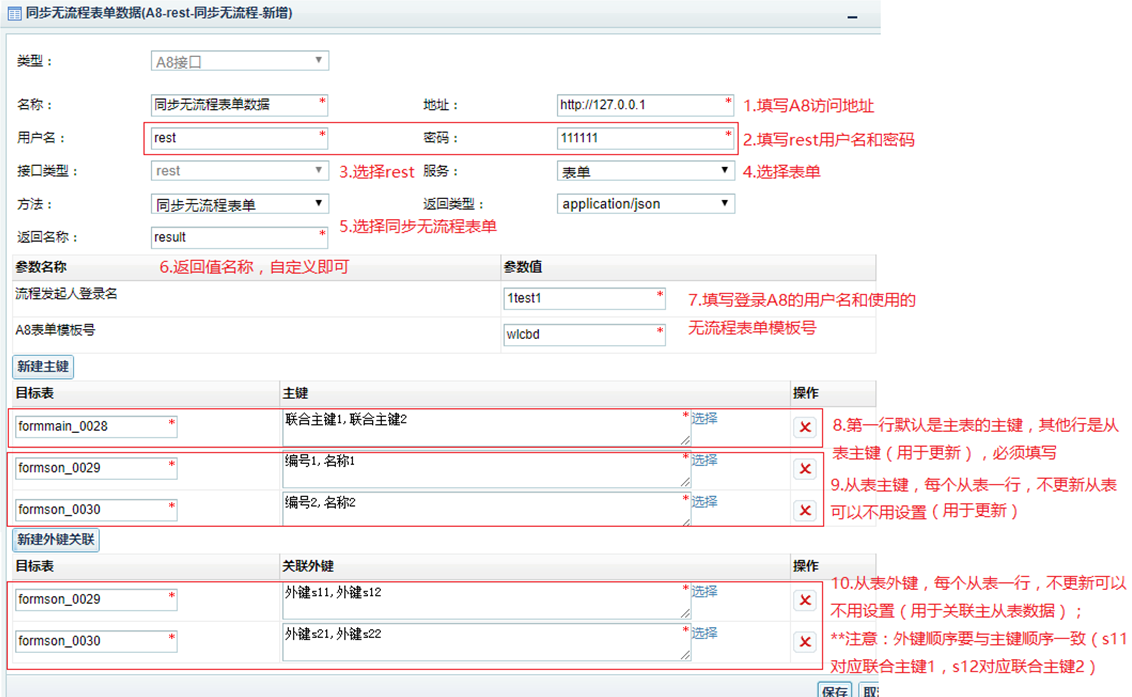Delete the formmain_0028 primary key row
This screenshot has height=697, width=1132.
(804, 427)
